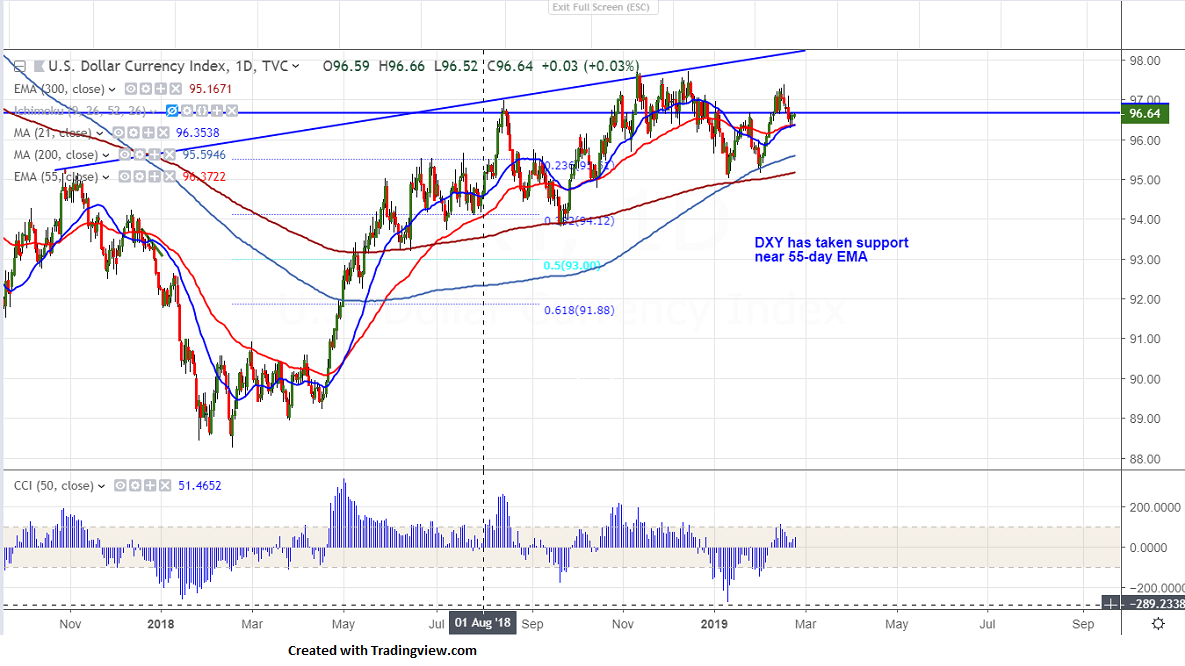Click the 98.00 price axis label
Image resolution: width=1185 pixels, height=666 pixels.
click(x=1144, y=60)
